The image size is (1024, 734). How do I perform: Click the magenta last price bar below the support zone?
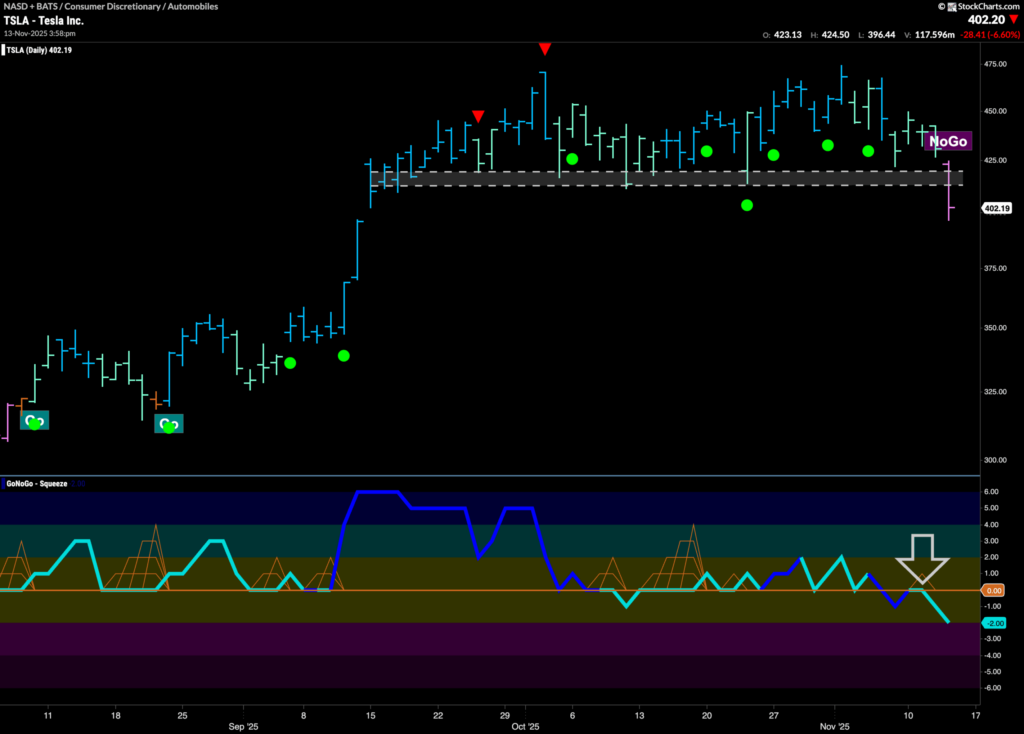click(x=949, y=191)
